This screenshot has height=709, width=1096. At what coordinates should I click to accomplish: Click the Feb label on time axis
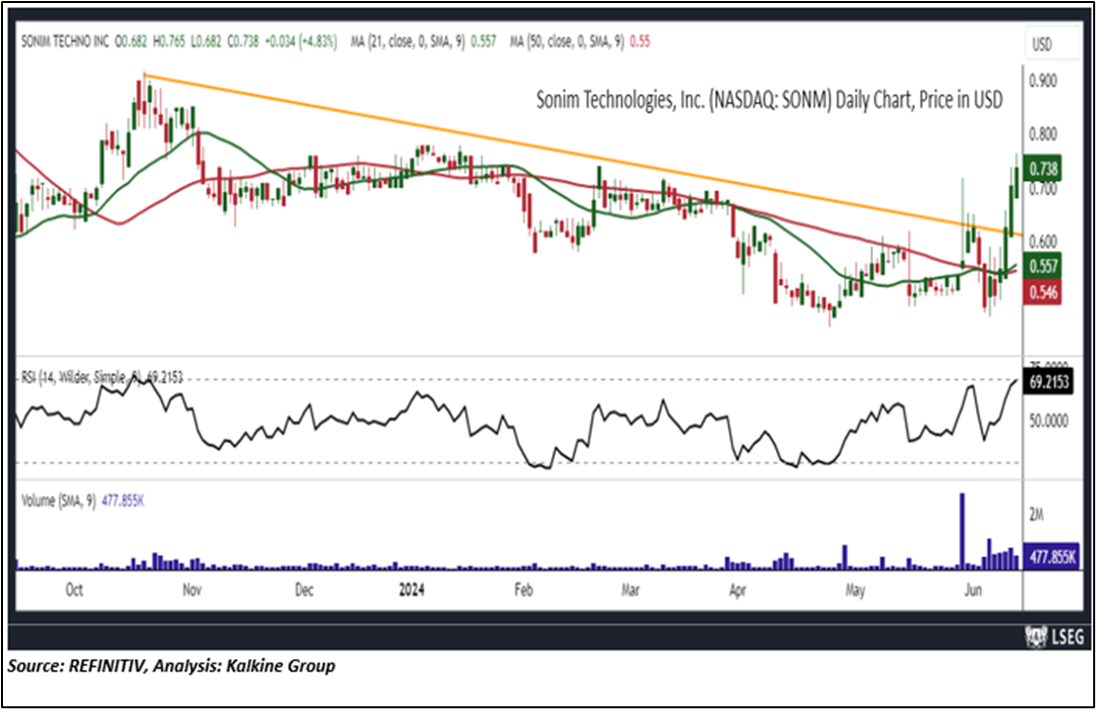[524, 590]
